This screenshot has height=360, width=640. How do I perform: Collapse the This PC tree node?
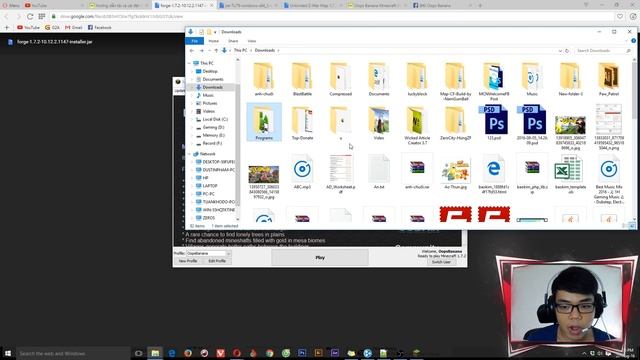point(189,63)
